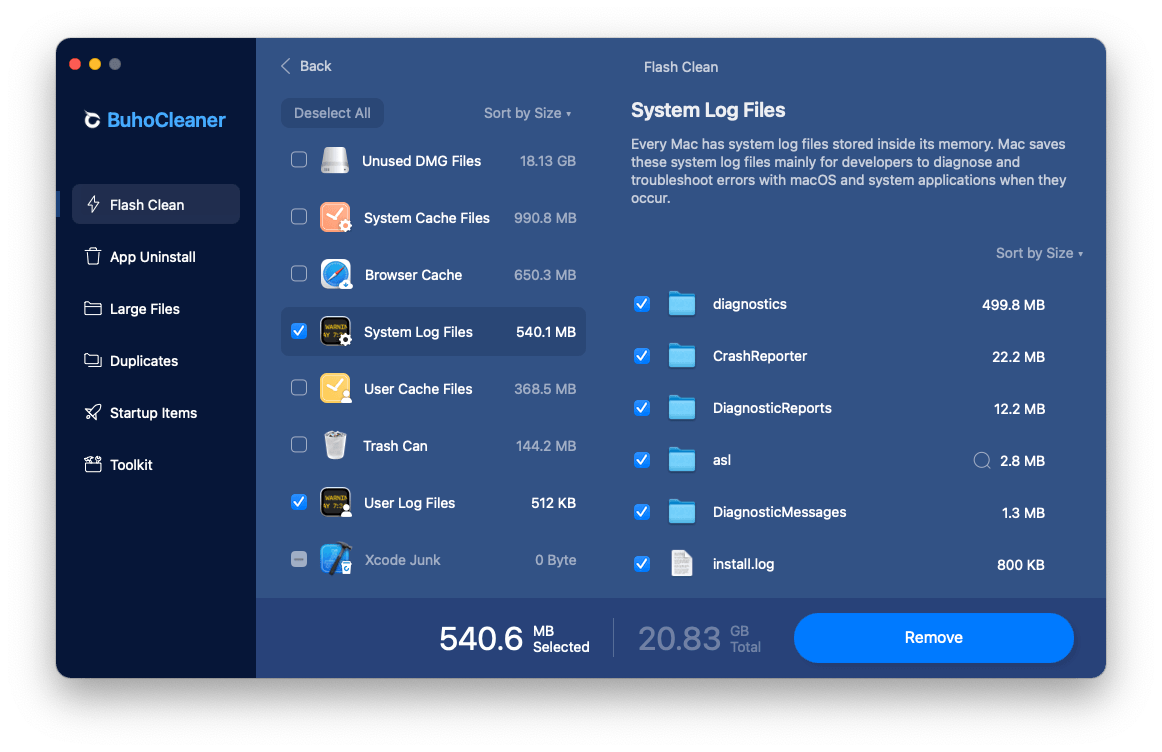Click the 540.6 MB Selected total
The height and width of the screenshot is (752, 1162).
click(514, 638)
